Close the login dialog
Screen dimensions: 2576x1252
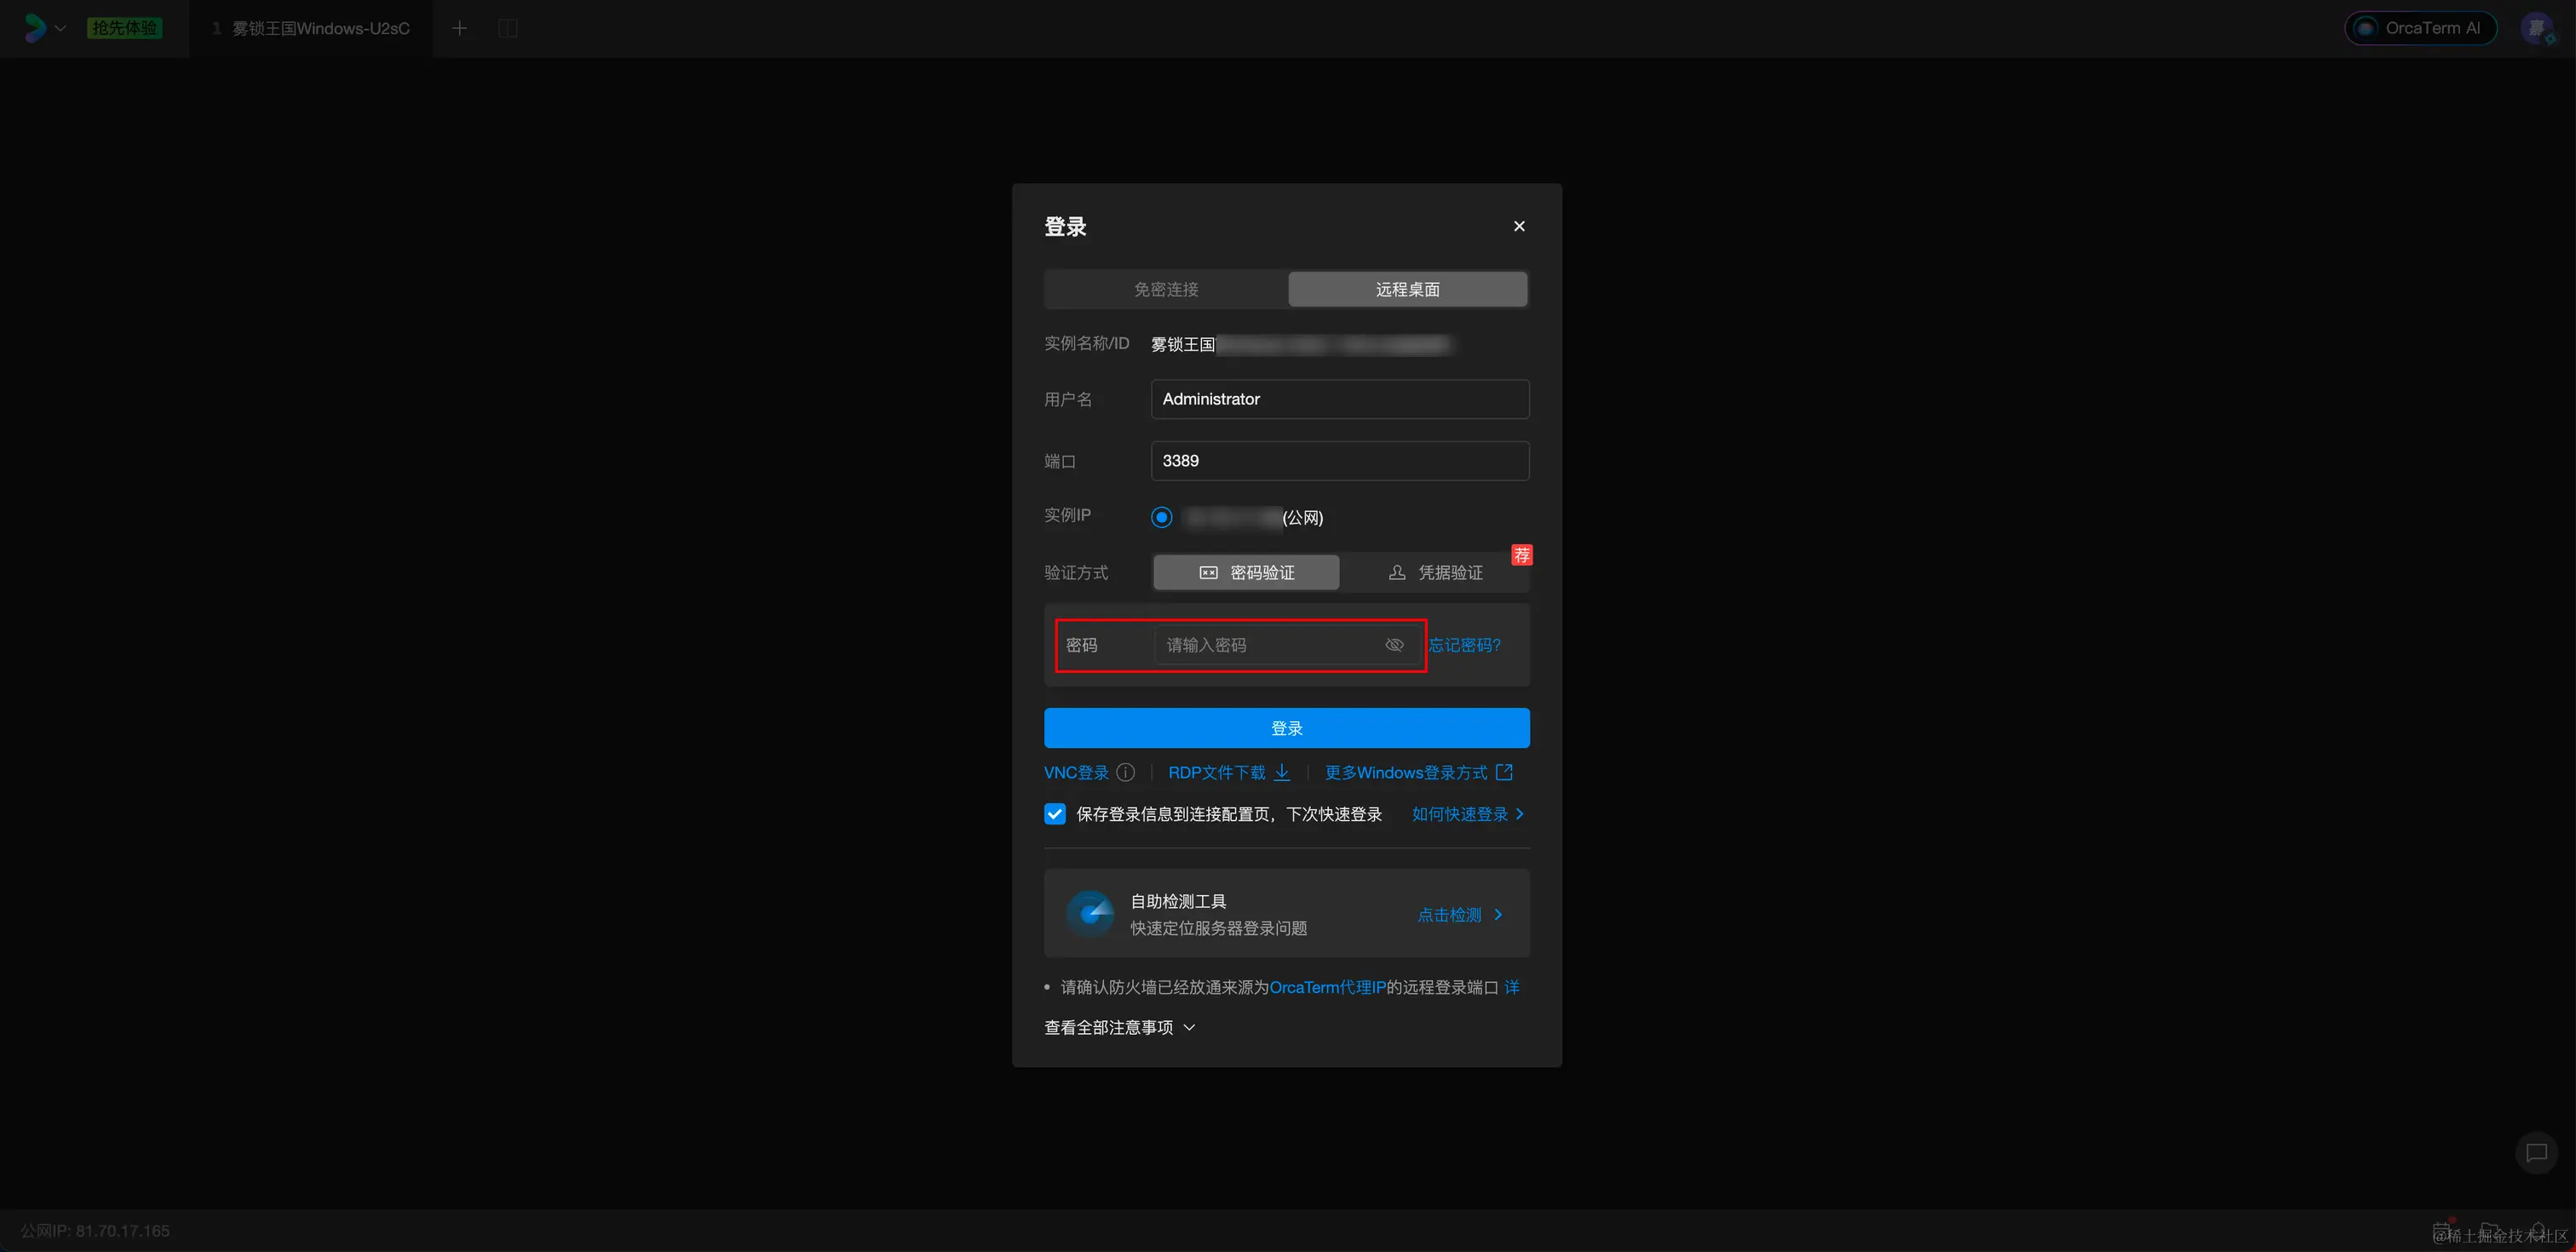(1519, 226)
